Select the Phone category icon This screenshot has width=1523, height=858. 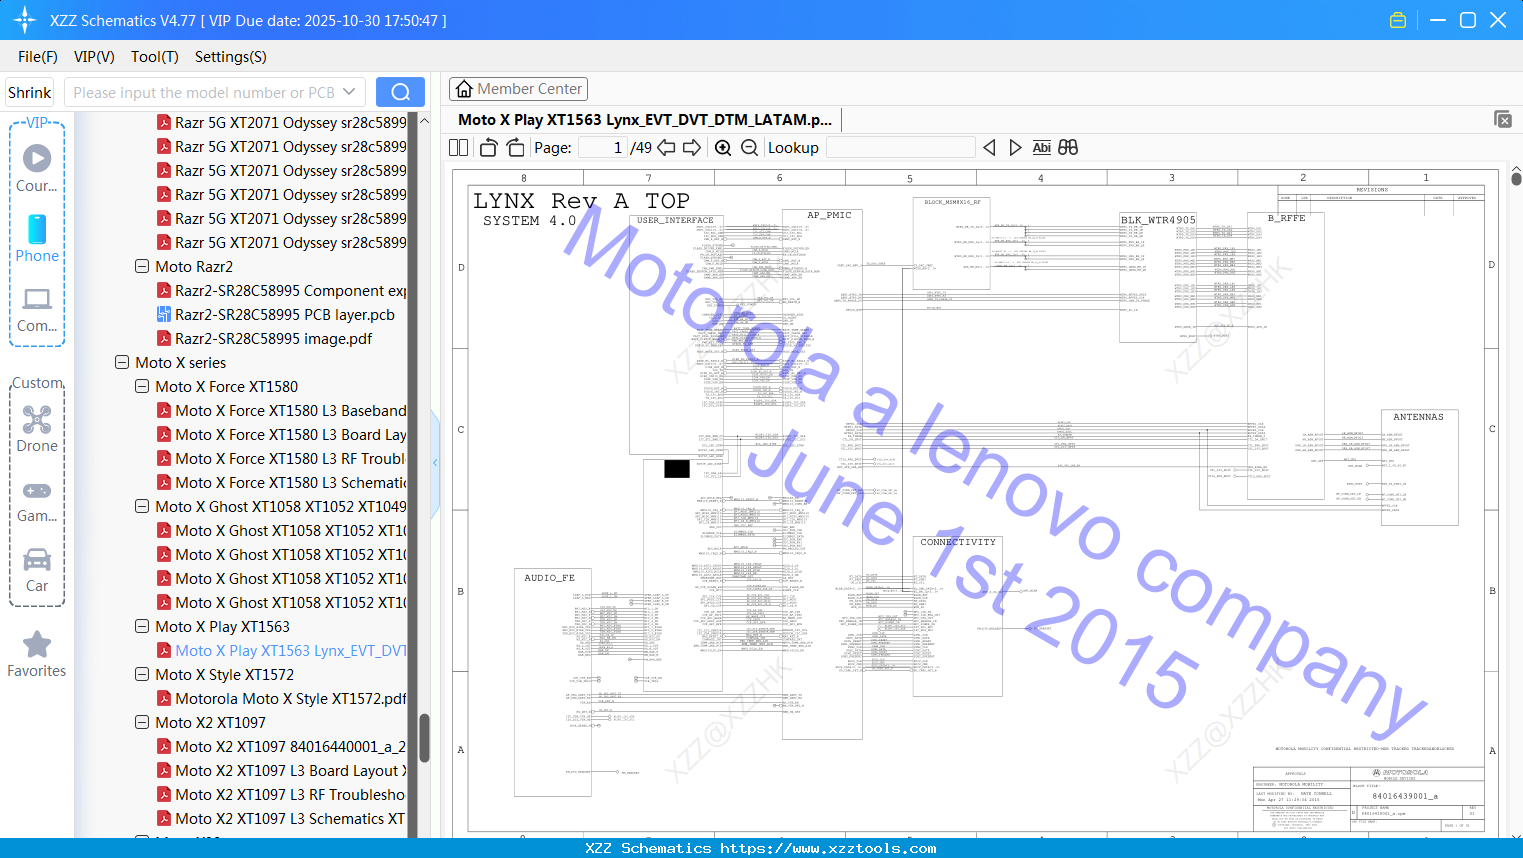pos(37,238)
